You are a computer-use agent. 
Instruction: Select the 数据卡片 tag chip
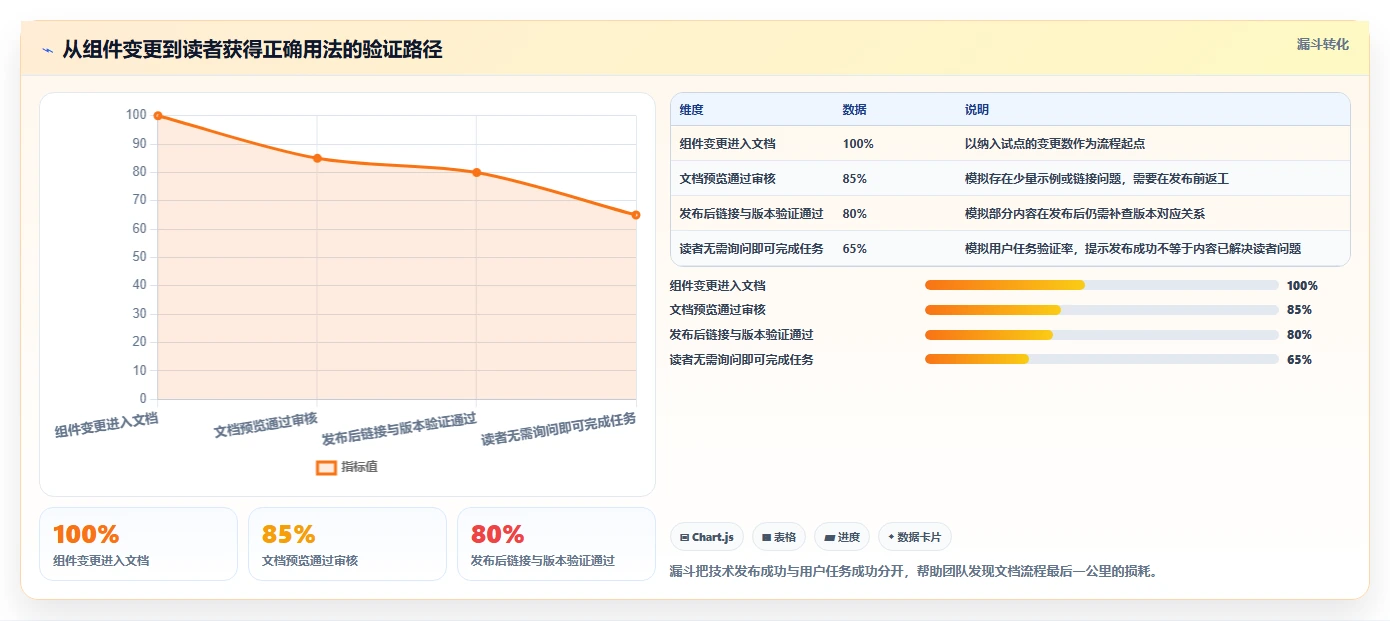(915, 537)
